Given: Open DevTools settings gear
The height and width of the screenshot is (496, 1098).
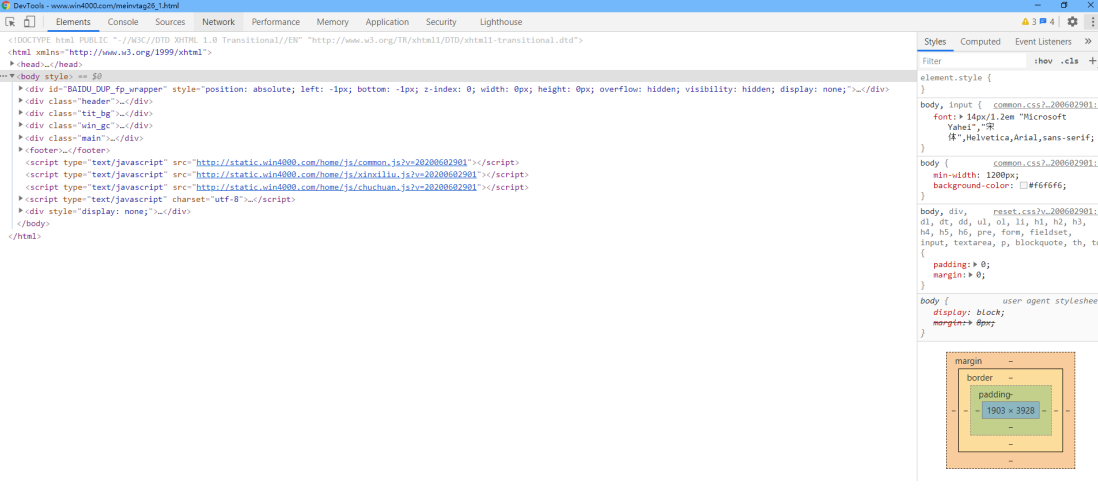Looking at the screenshot, I should tap(1072, 22).
